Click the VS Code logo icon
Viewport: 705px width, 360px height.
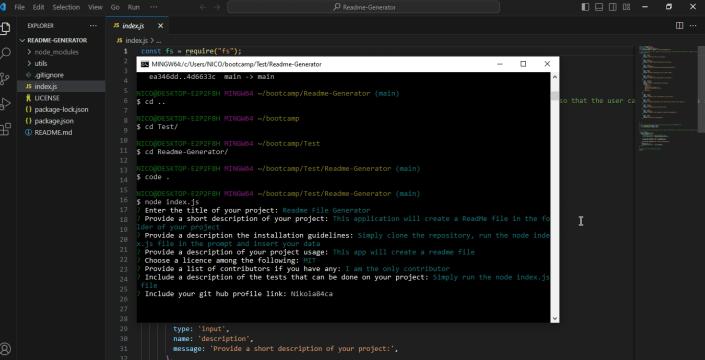pyautogui.click(x=3, y=7)
